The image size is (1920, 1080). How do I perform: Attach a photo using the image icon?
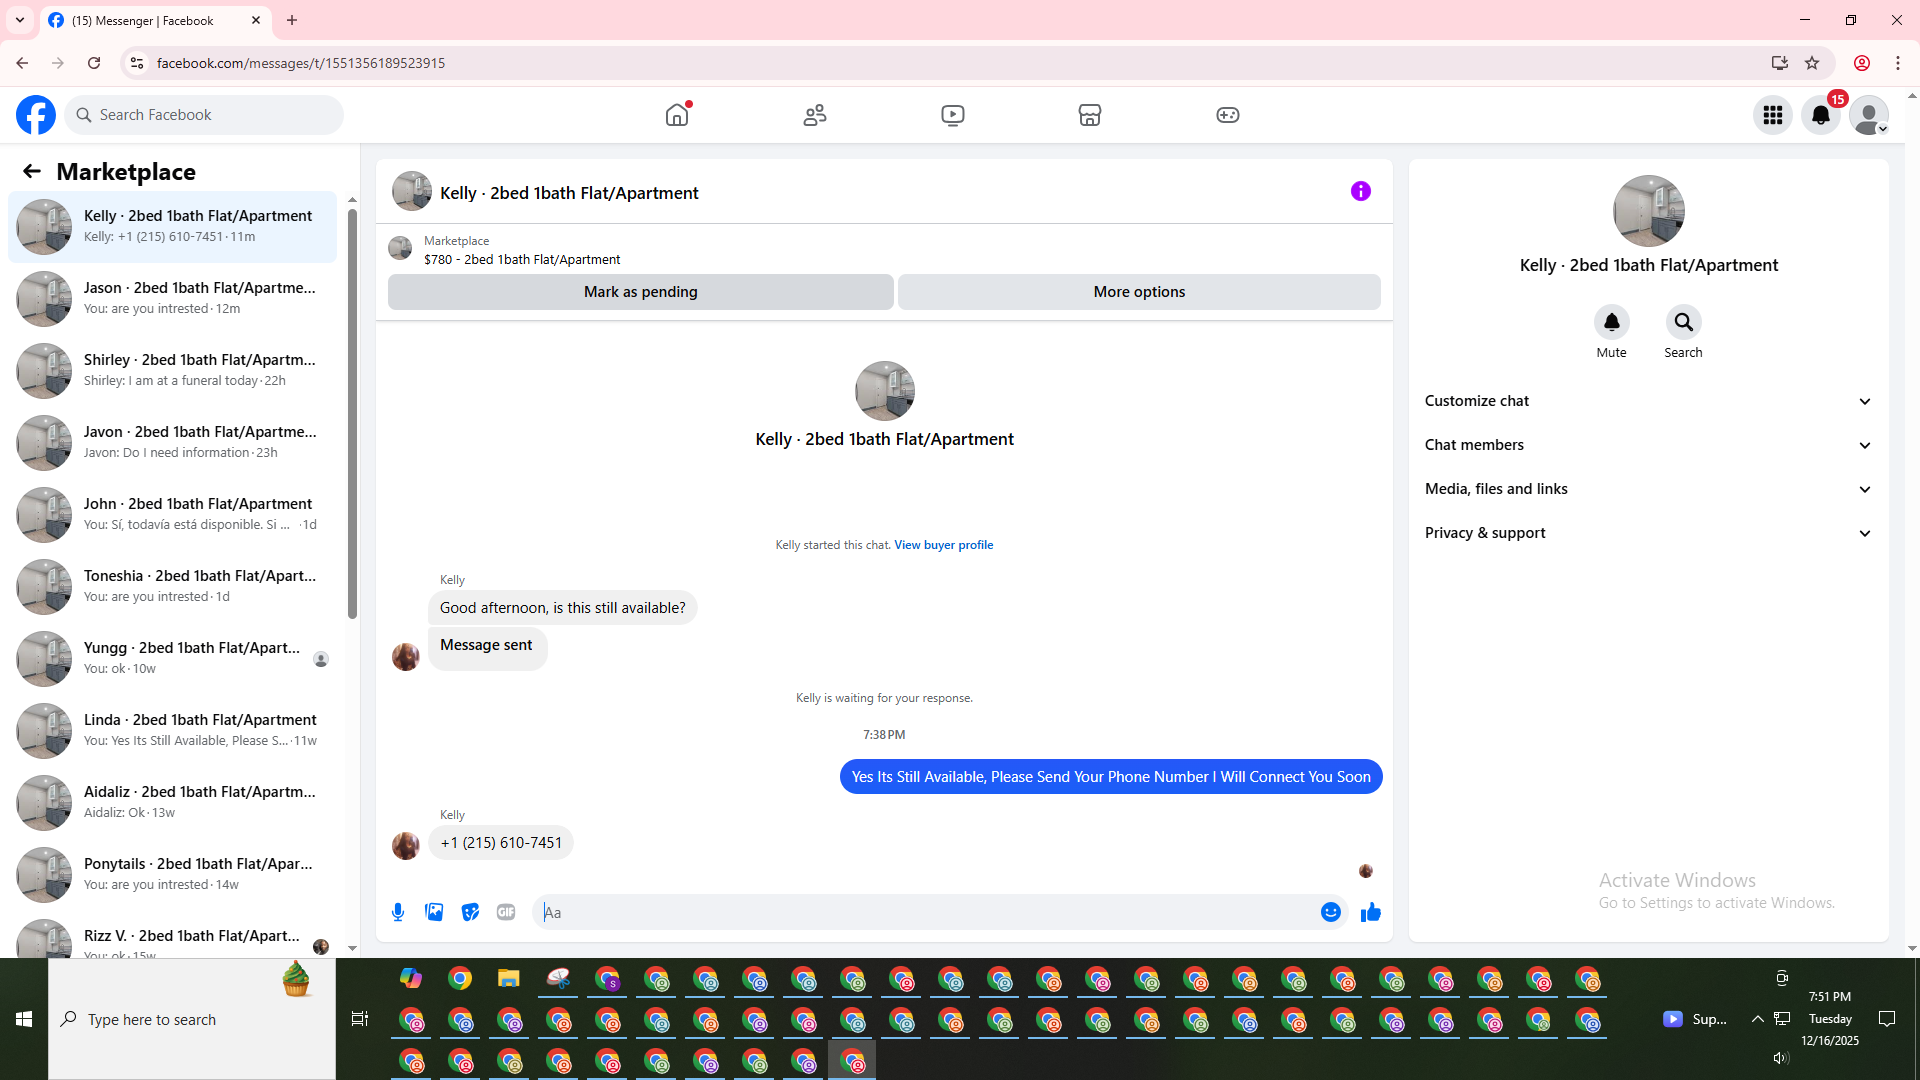pos(434,912)
